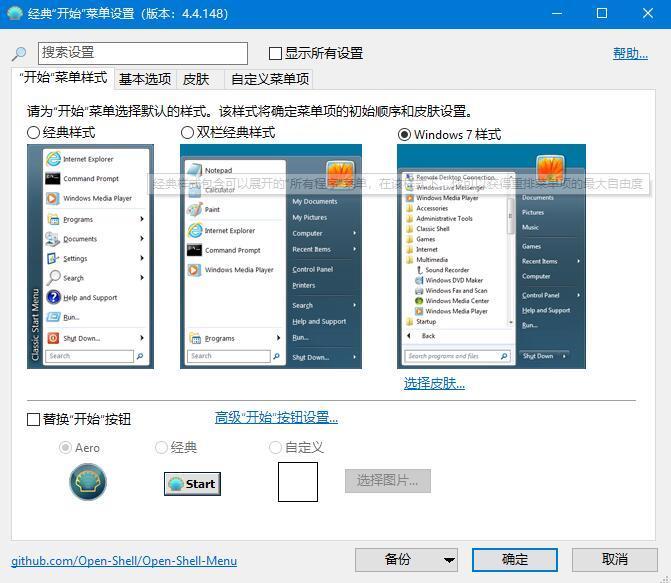Screen dimensions: 671x583
Task: Open the 自定义菜单项 tab
Action: 270,80
